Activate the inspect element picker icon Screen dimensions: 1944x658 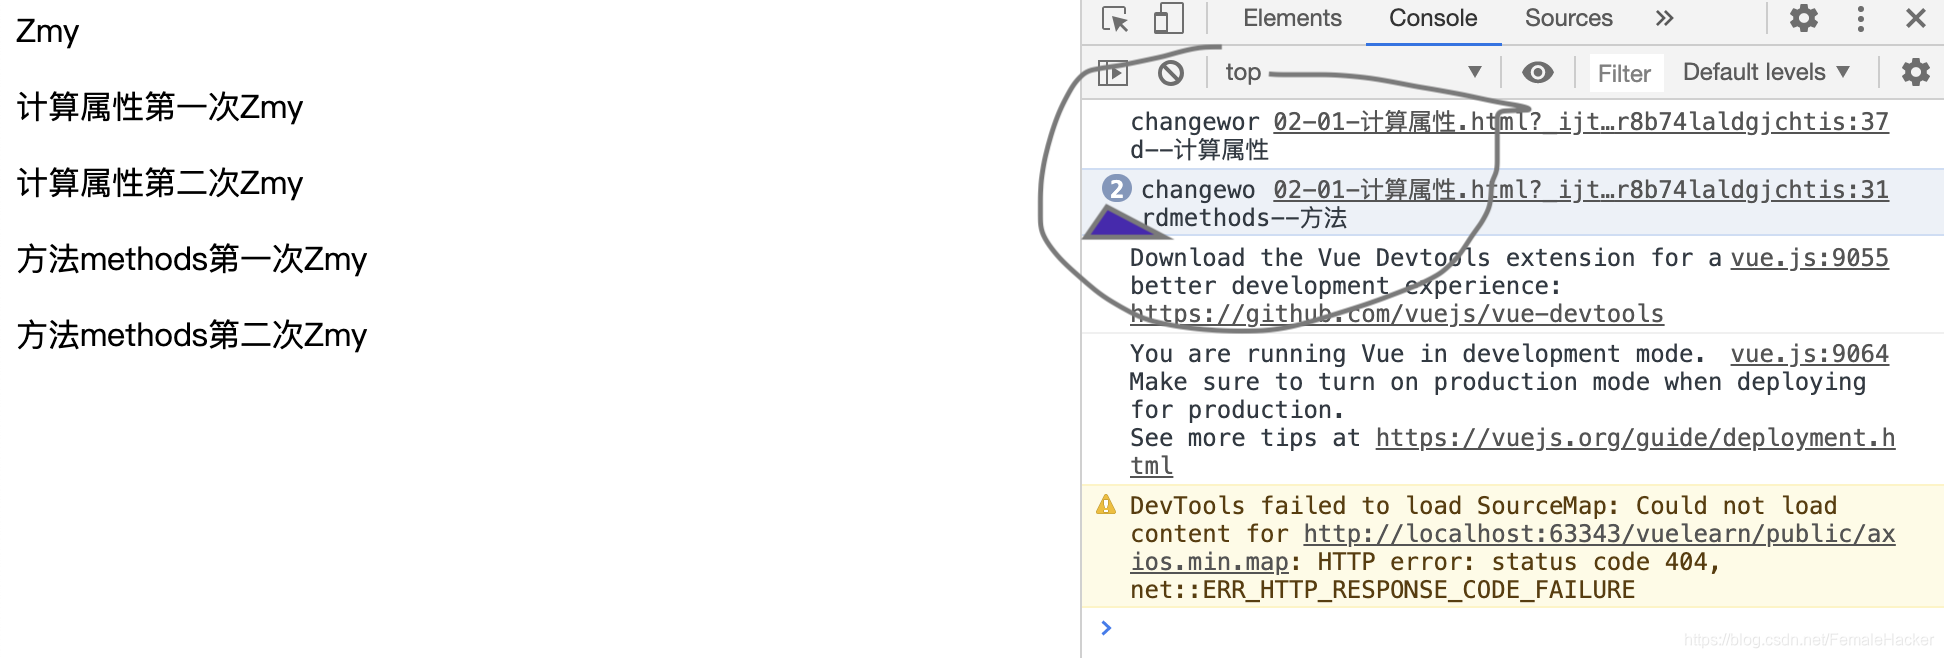click(x=1115, y=19)
